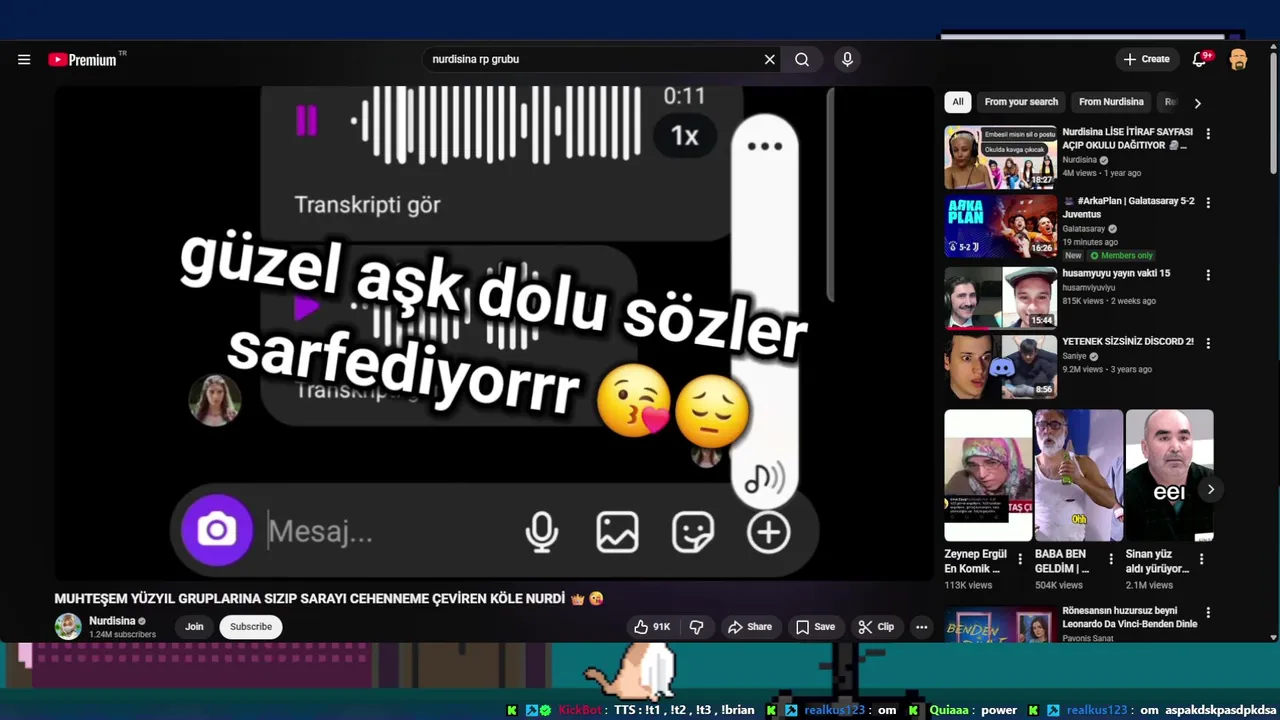The height and width of the screenshot is (720, 1280).
Task: Click KickBot name in chat ticker
Action: point(580,710)
